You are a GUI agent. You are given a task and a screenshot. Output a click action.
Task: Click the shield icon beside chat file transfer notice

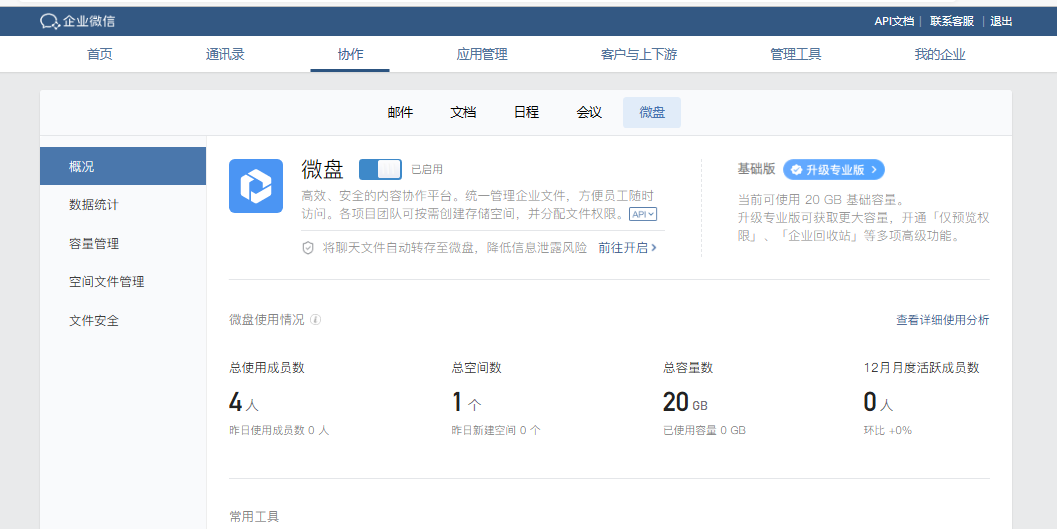[x=308, y=247]
